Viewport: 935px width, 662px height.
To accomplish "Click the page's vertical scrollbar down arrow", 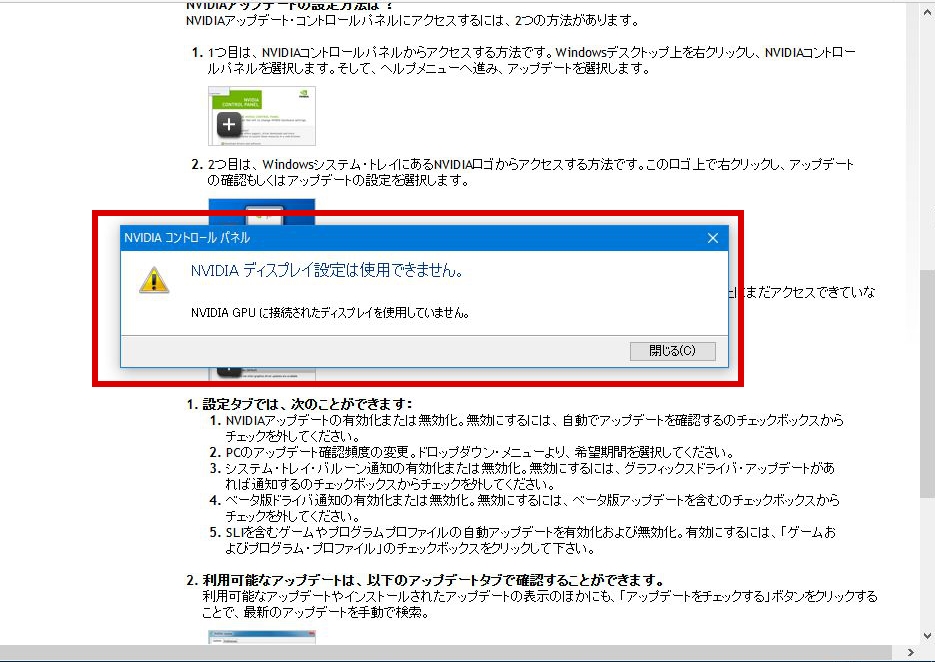I will point(927,636).
